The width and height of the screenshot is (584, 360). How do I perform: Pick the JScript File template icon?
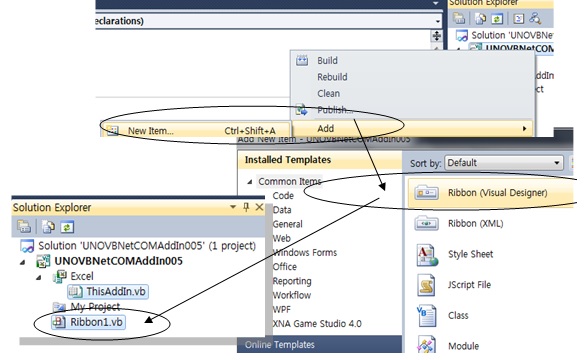point(426,285)
